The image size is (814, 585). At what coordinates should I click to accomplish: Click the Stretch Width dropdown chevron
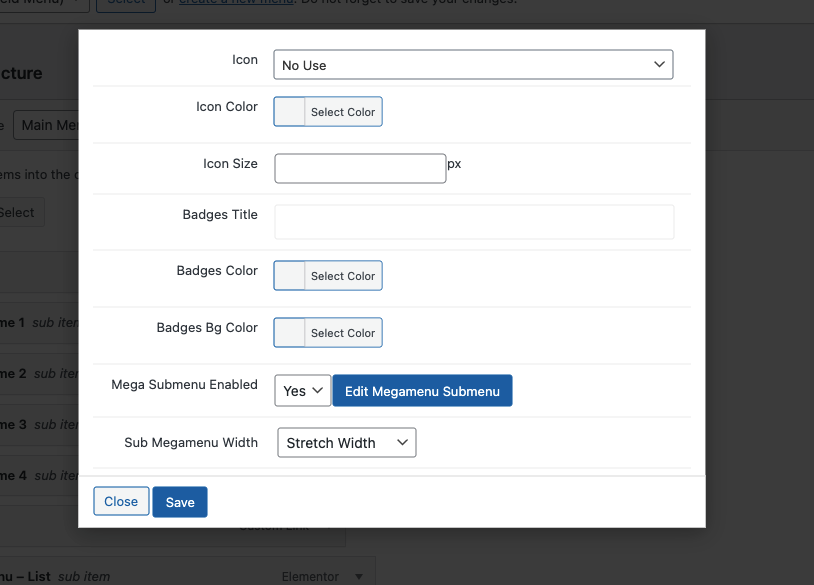[402, 443]
